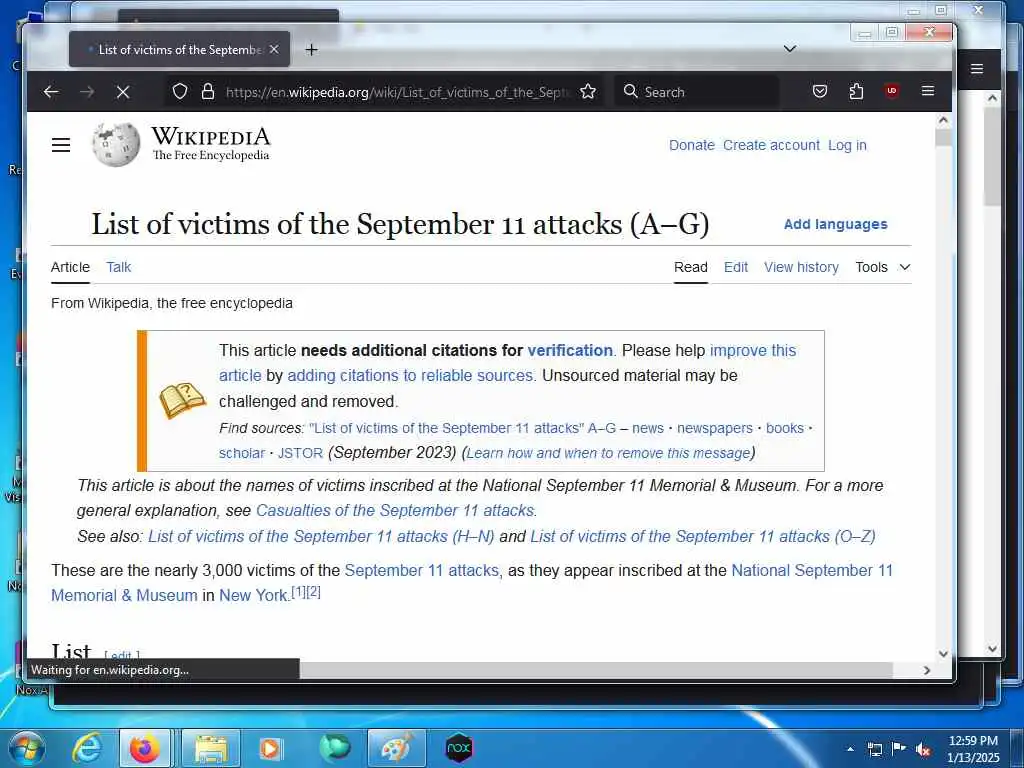The width and height of the screenshot is (1024, 768).
Task: Click the URL address bar
Action: [397, 92]
